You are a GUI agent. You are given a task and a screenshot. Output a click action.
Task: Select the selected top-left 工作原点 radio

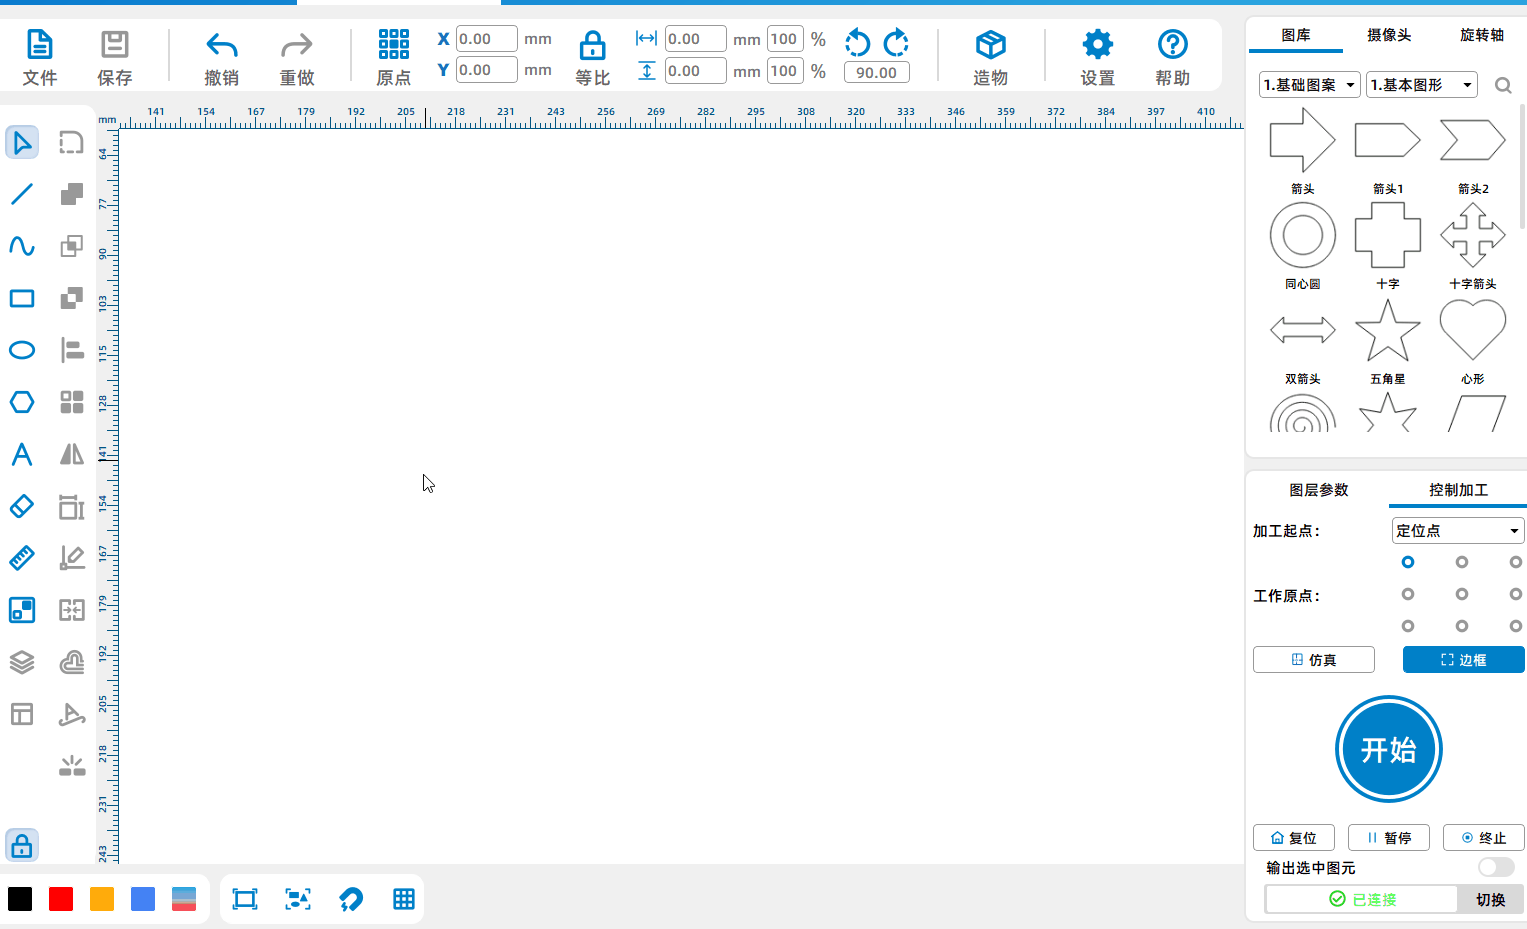[x=1408, y=562]
